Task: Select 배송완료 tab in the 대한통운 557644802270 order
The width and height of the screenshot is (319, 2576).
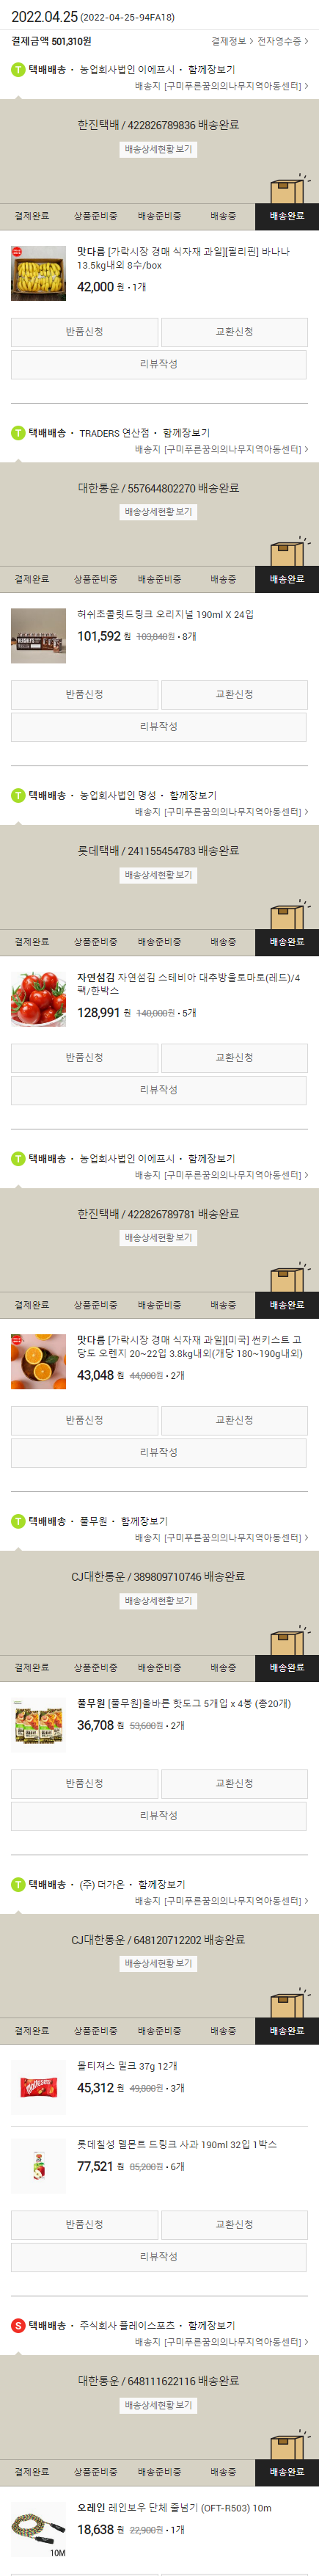Action: coord(287,579)
